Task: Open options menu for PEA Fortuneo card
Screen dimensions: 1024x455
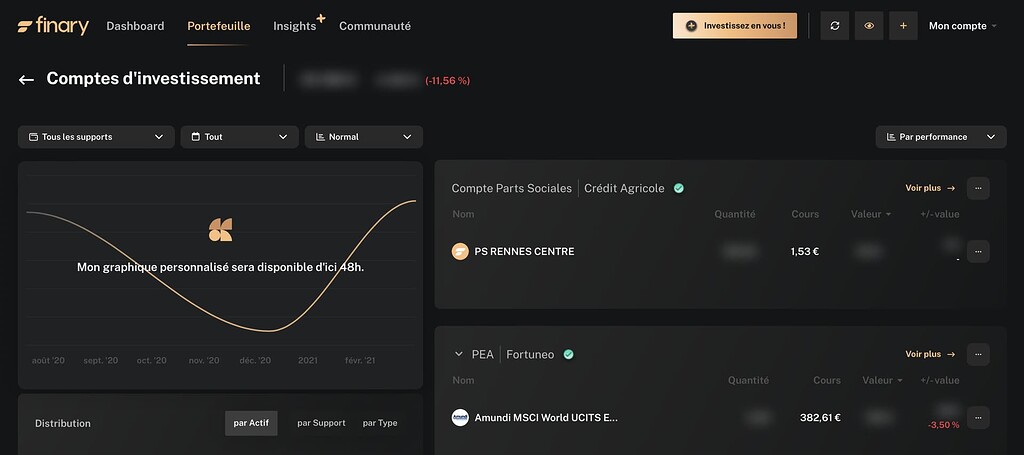Action: 978,354
